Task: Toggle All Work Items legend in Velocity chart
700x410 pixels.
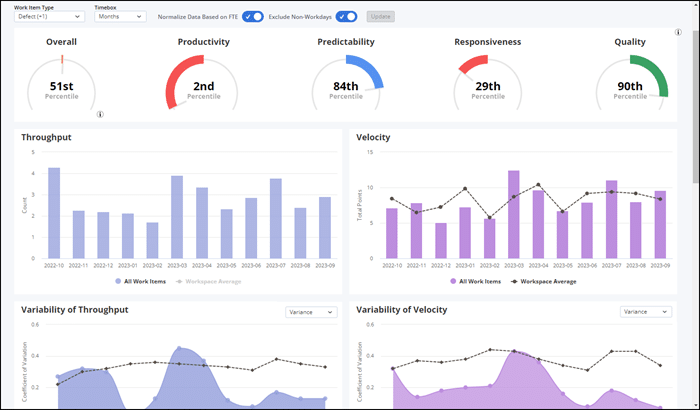Action: (475, 281)
